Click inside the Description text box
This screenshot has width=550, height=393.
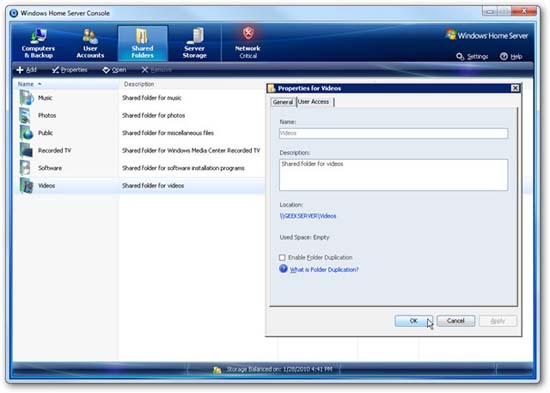point(393,175)
